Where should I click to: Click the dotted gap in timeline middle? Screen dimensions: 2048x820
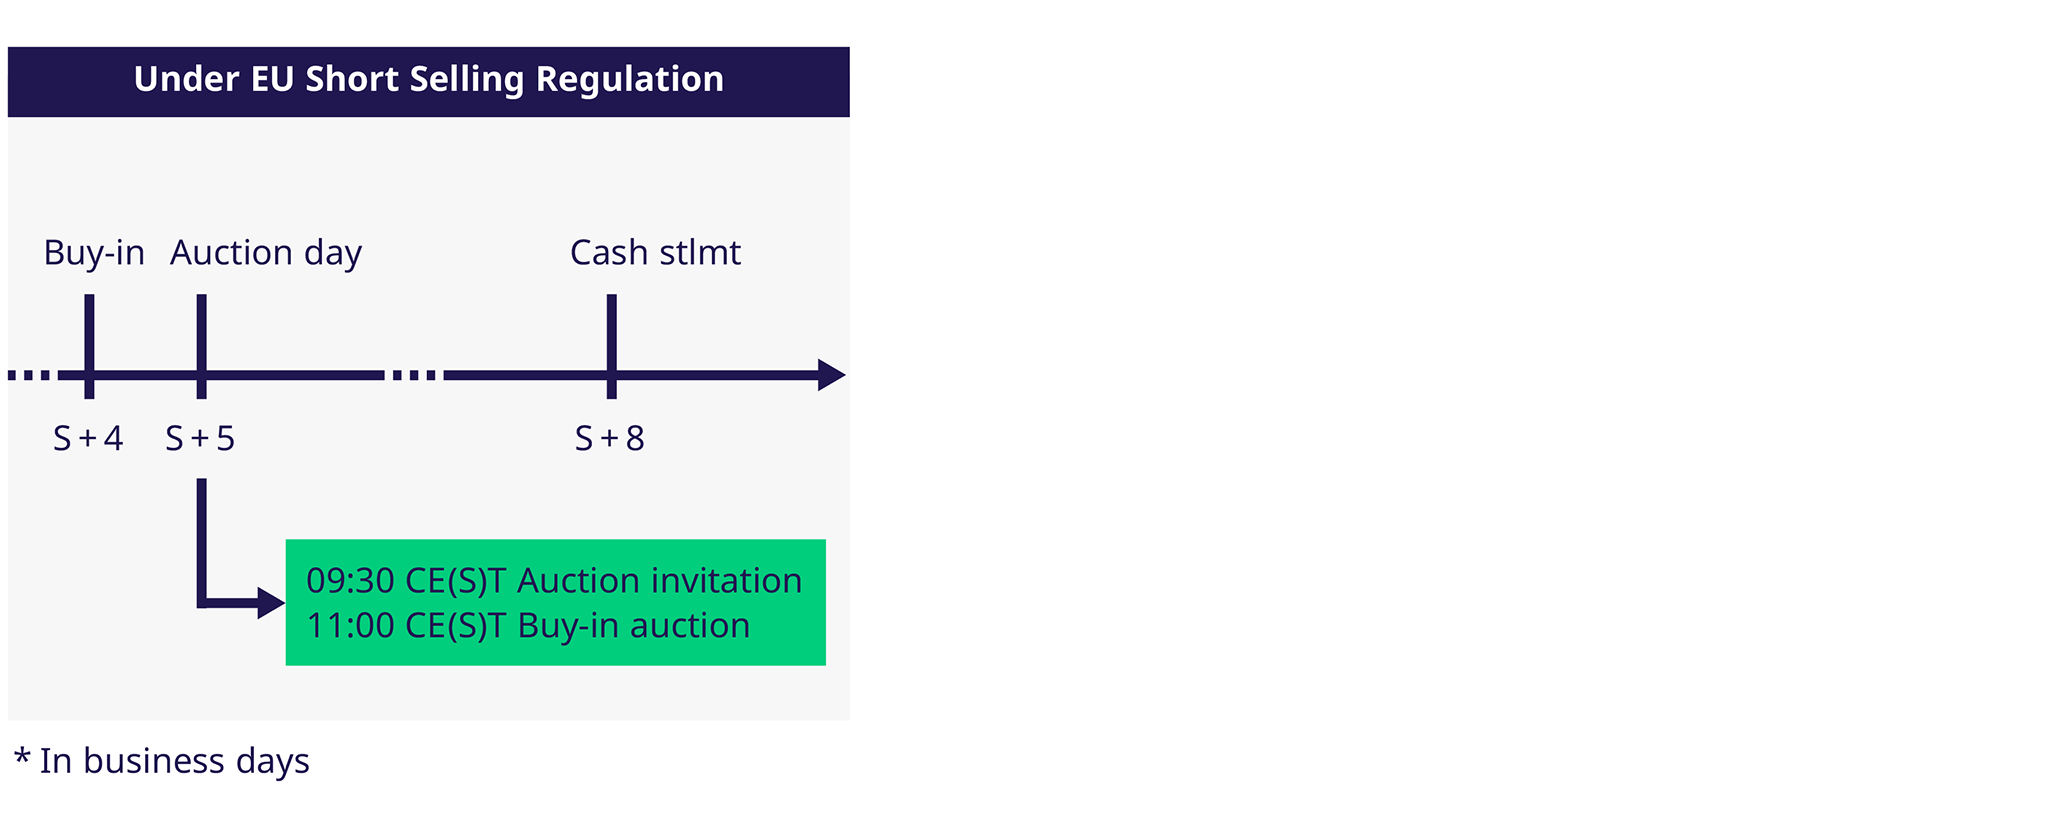coord(414,375)
